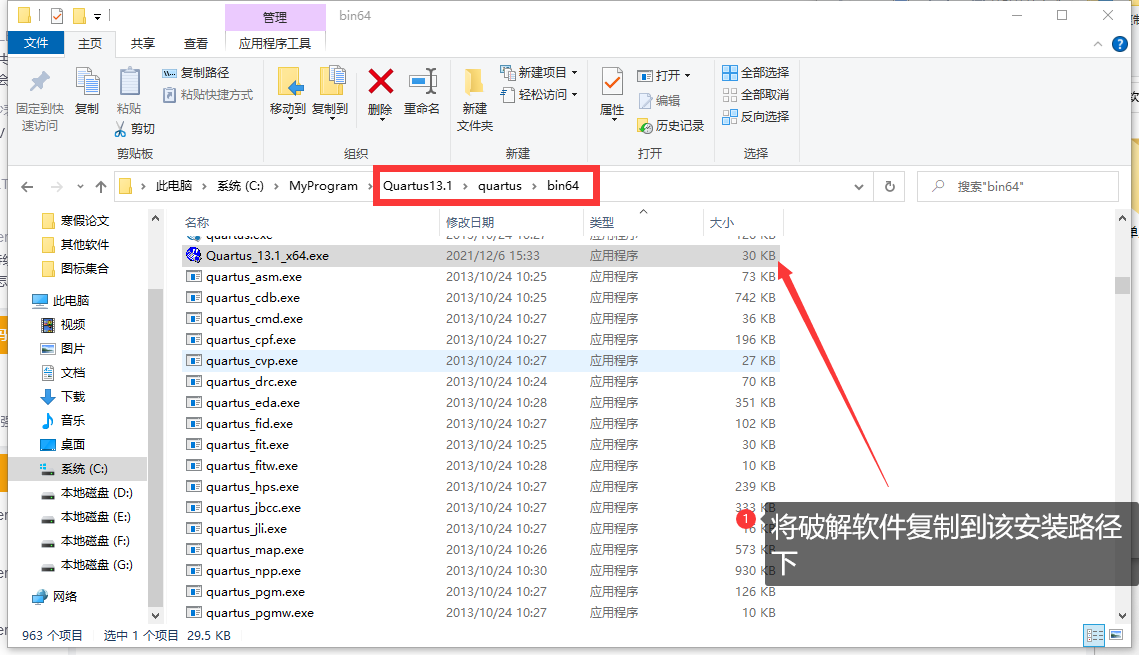Screen dimensions: 1139x655
Task: Open the New Item (新建项目) dropdown
Action: pyautogui.click(x=539, y=73)
